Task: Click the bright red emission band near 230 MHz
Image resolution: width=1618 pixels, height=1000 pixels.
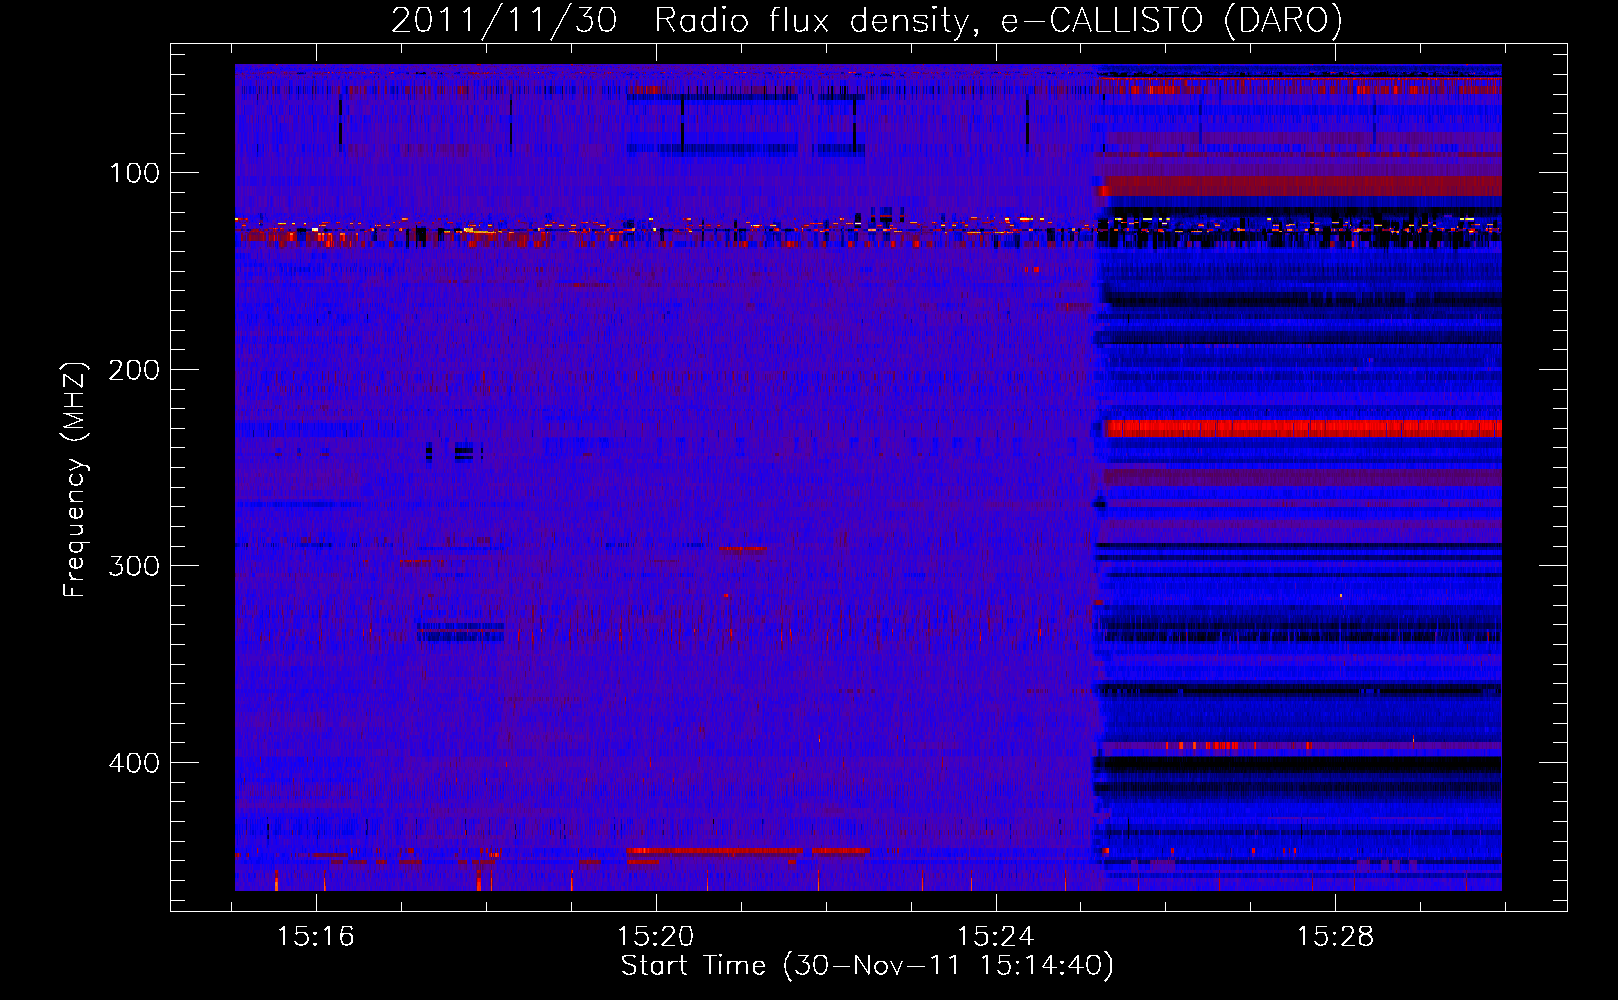Action: [x=1303, y=429]
